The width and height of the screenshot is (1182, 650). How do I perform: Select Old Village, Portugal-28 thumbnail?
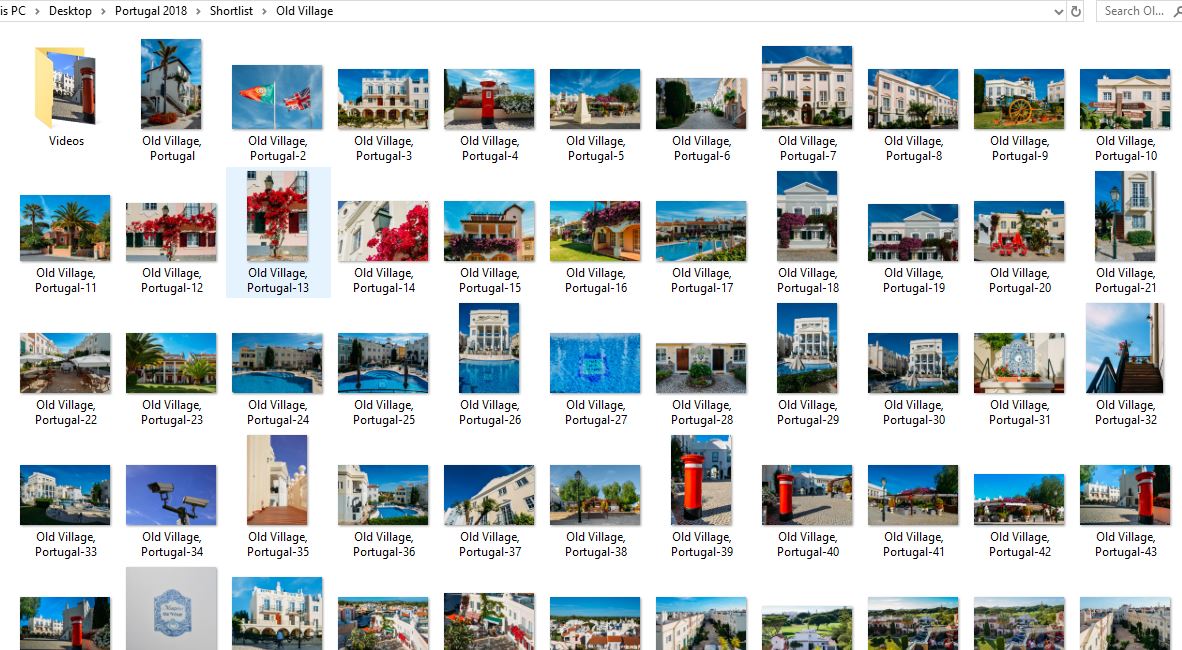[701, 367]
